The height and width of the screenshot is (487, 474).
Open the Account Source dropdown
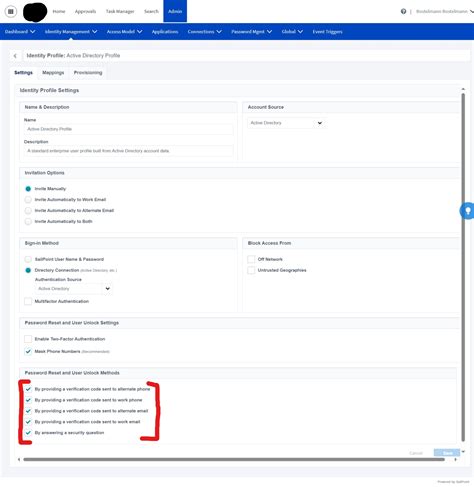click(x=286, y=123)
